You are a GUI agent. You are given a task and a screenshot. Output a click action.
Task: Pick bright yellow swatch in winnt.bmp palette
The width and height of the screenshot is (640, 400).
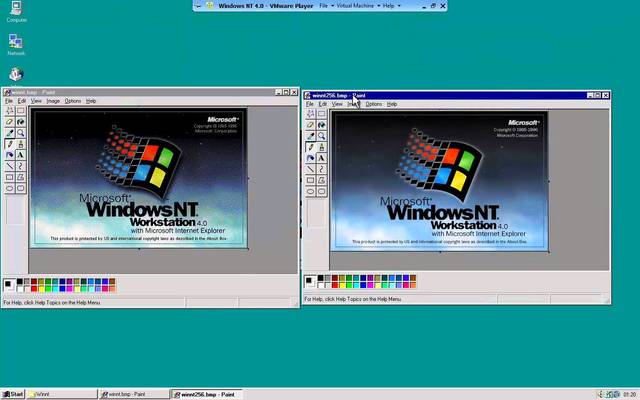(41, 289)
